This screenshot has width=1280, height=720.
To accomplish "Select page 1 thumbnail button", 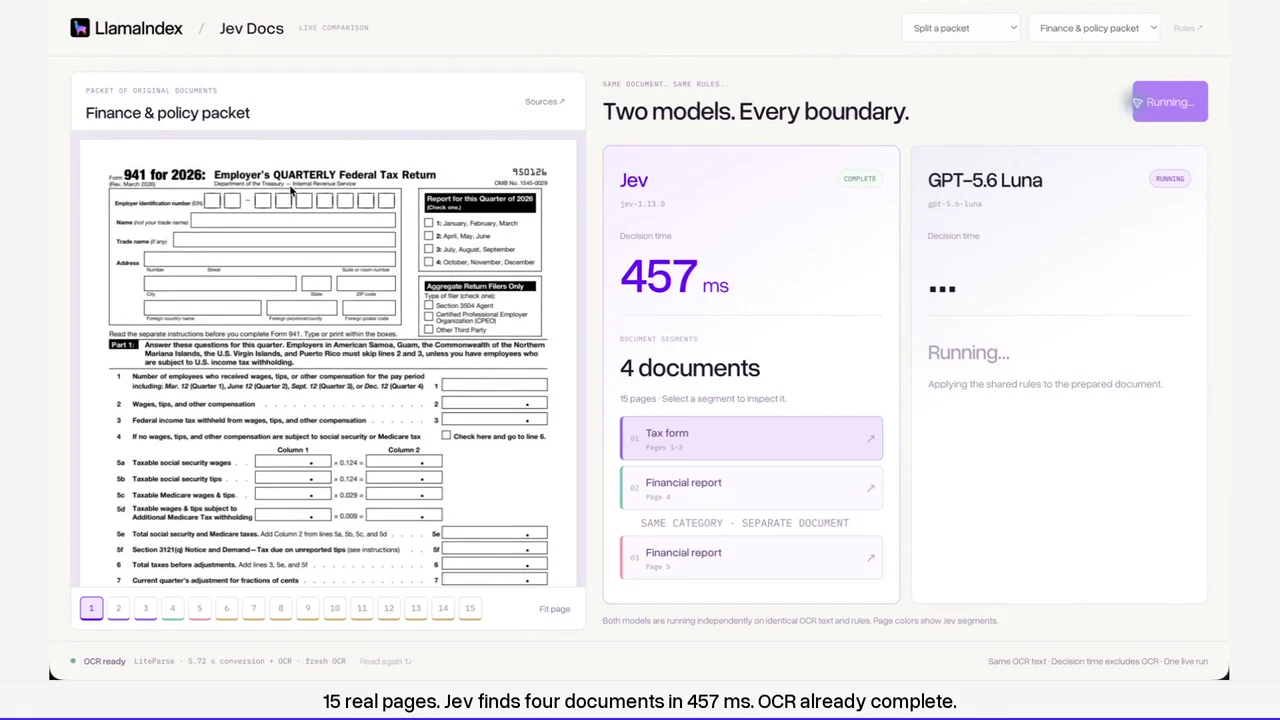I will click(91, 608).
